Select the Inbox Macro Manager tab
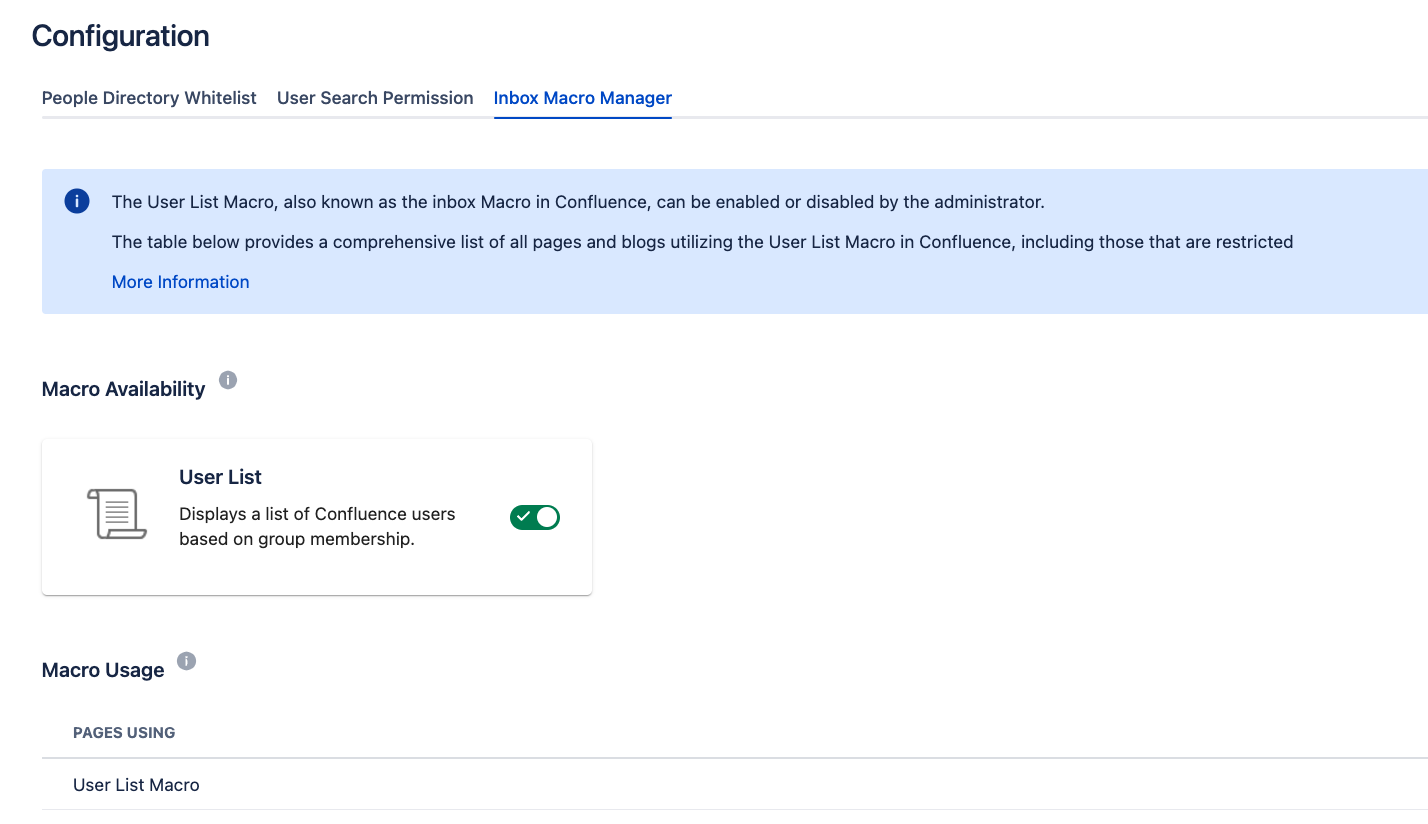 pyautogui.click(x=582, y=98)
